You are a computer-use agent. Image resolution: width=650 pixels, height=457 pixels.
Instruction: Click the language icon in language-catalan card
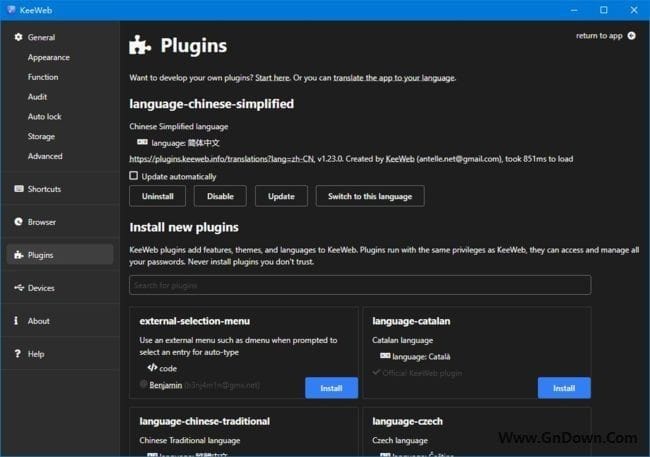pyautogui.click(x=385, y=355)
